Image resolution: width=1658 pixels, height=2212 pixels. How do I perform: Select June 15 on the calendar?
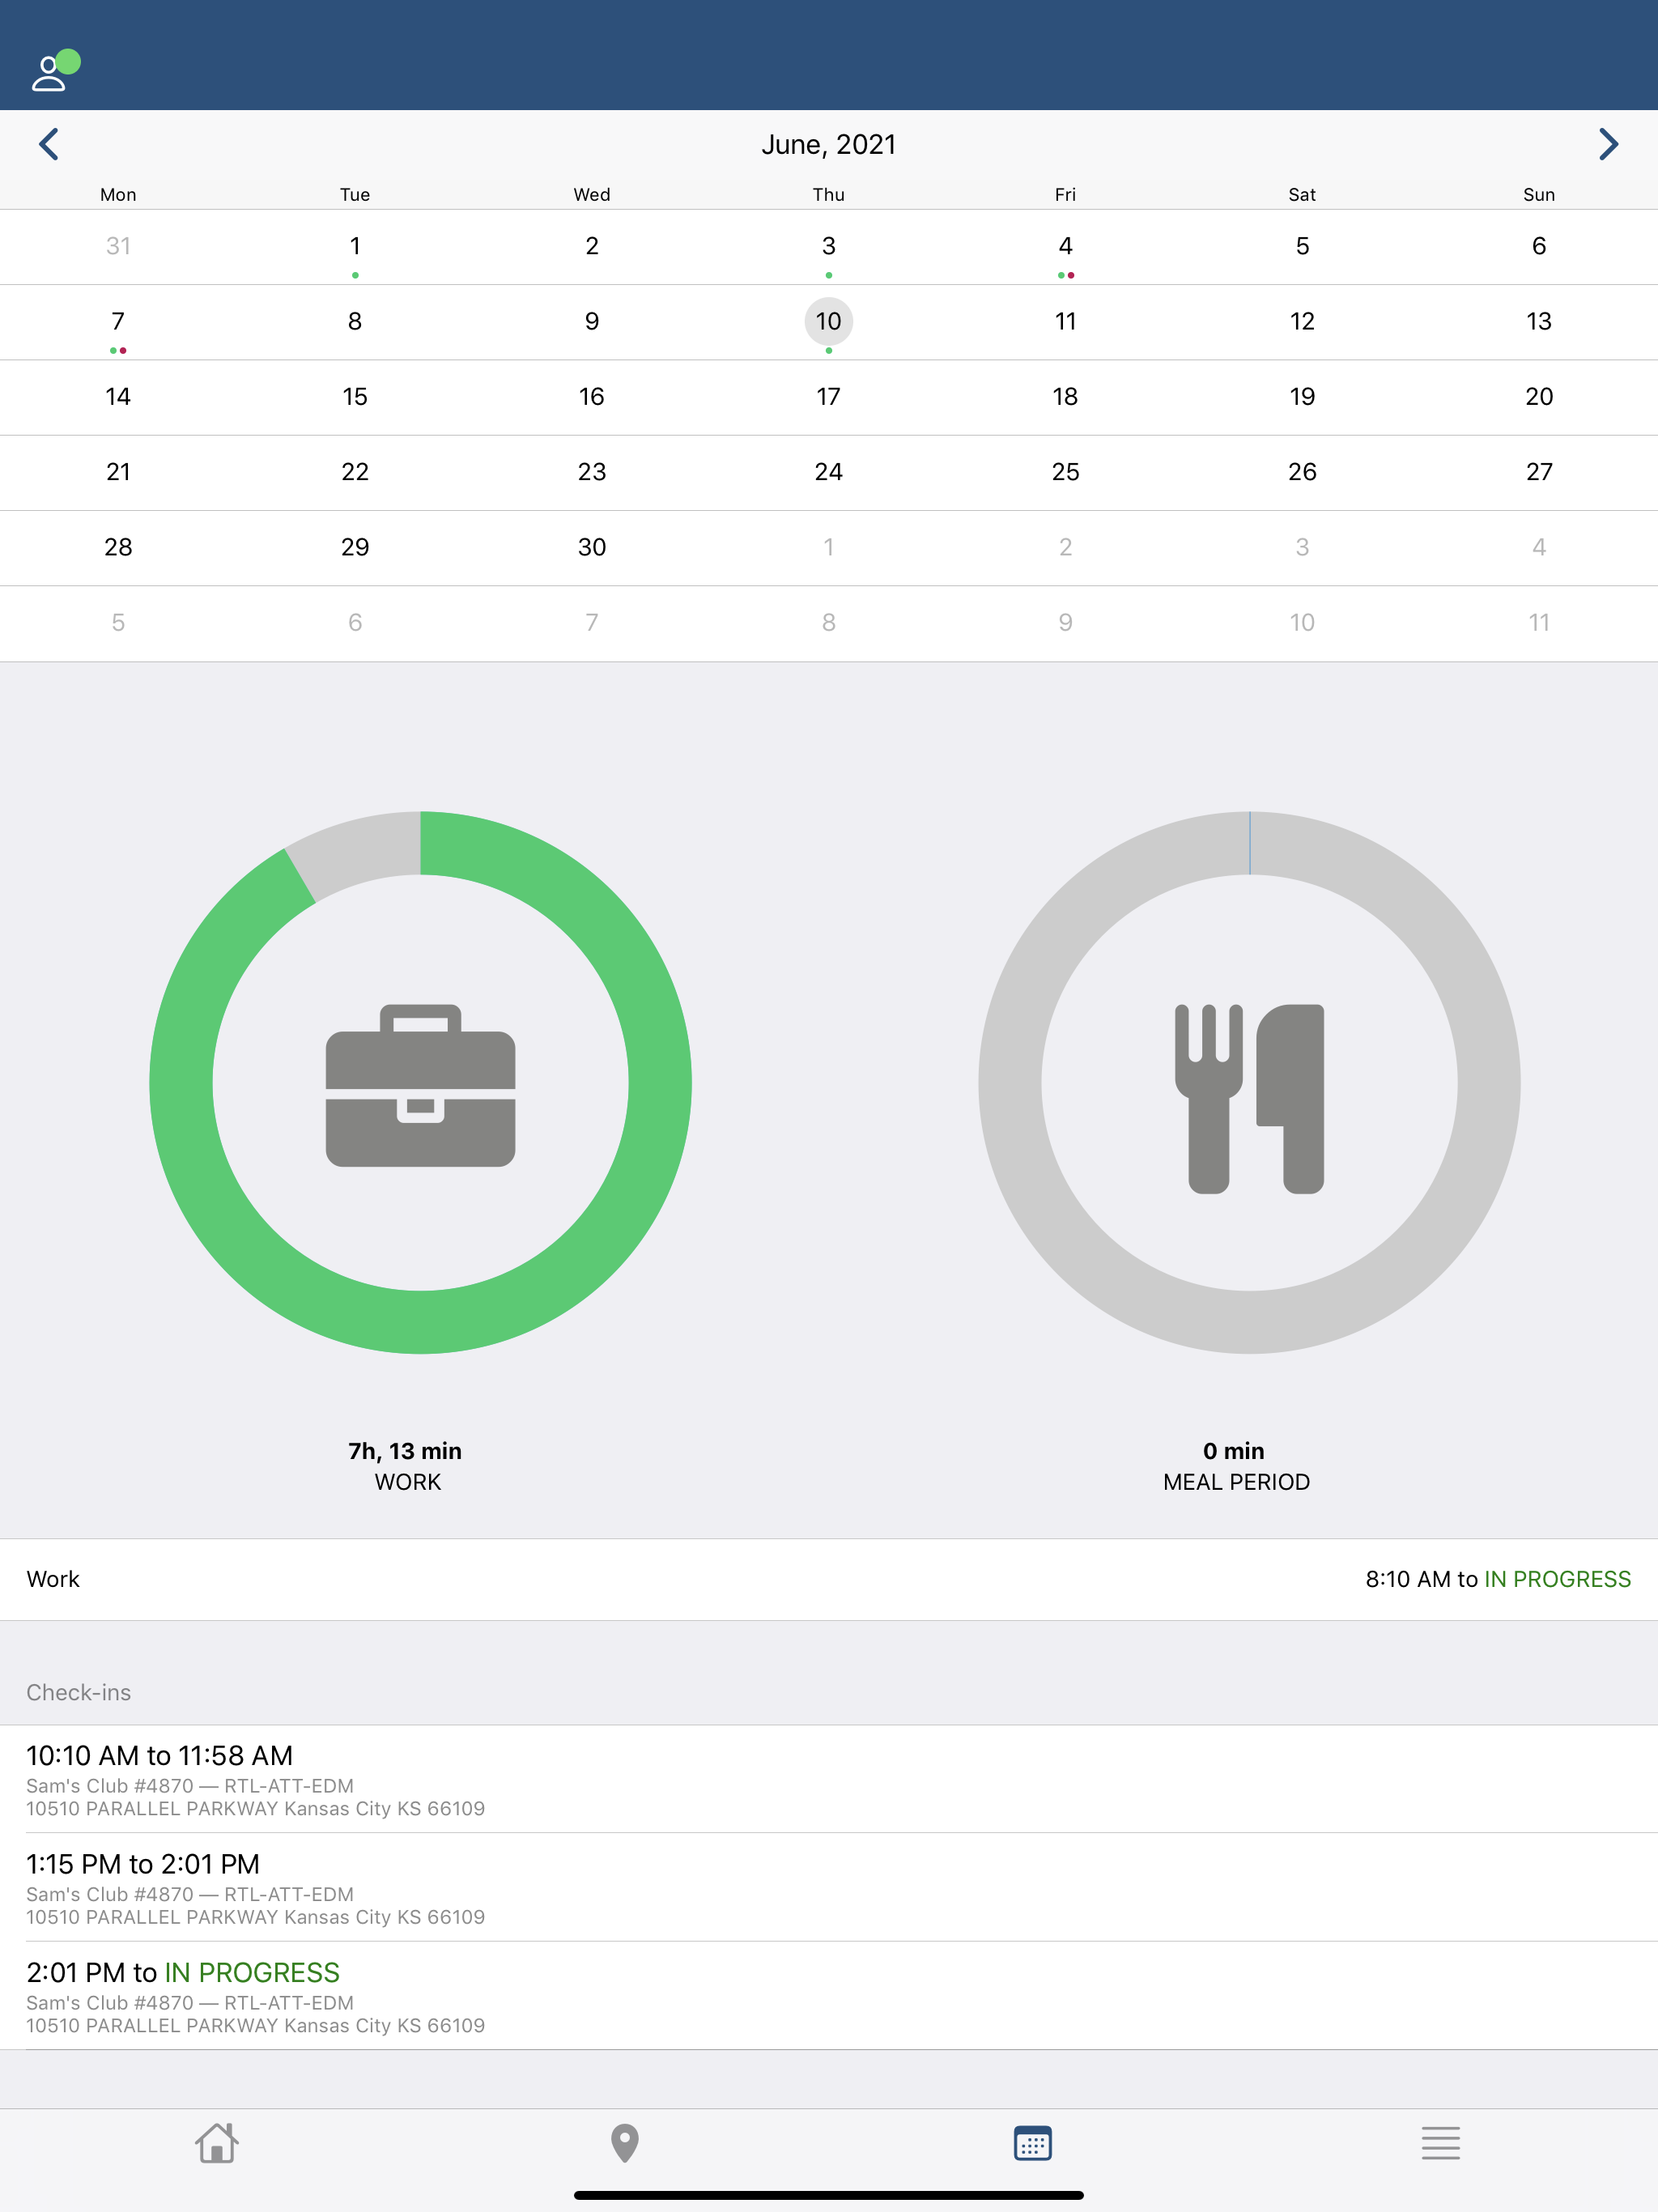[x=355, y=397]
